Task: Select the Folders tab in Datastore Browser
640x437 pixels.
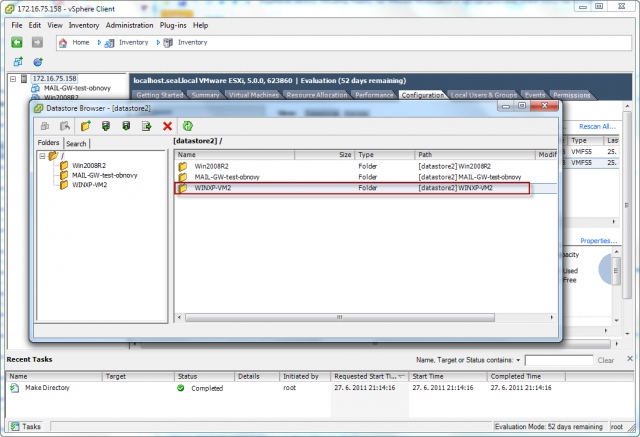Action: coord(49,142)
